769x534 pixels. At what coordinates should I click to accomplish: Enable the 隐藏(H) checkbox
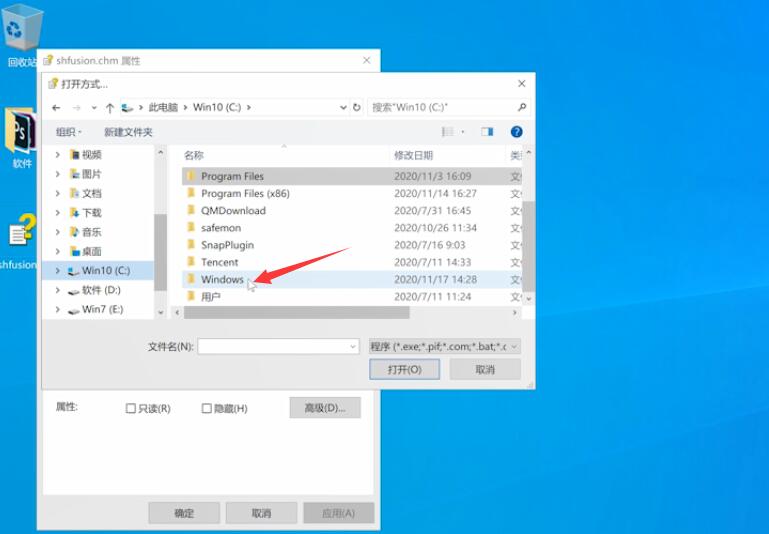[x=206, y=408]
